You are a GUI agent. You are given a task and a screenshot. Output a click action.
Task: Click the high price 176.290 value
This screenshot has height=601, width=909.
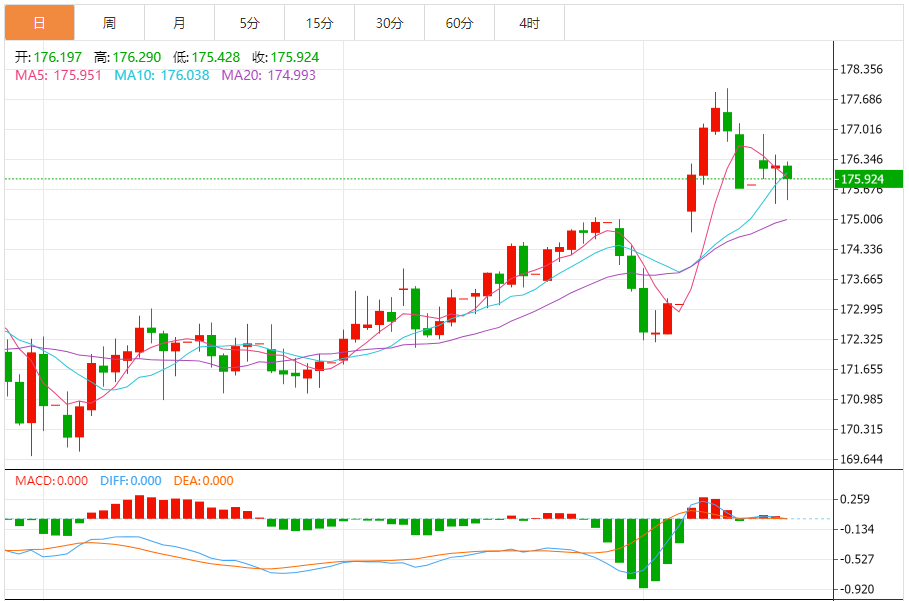(137, 57)
